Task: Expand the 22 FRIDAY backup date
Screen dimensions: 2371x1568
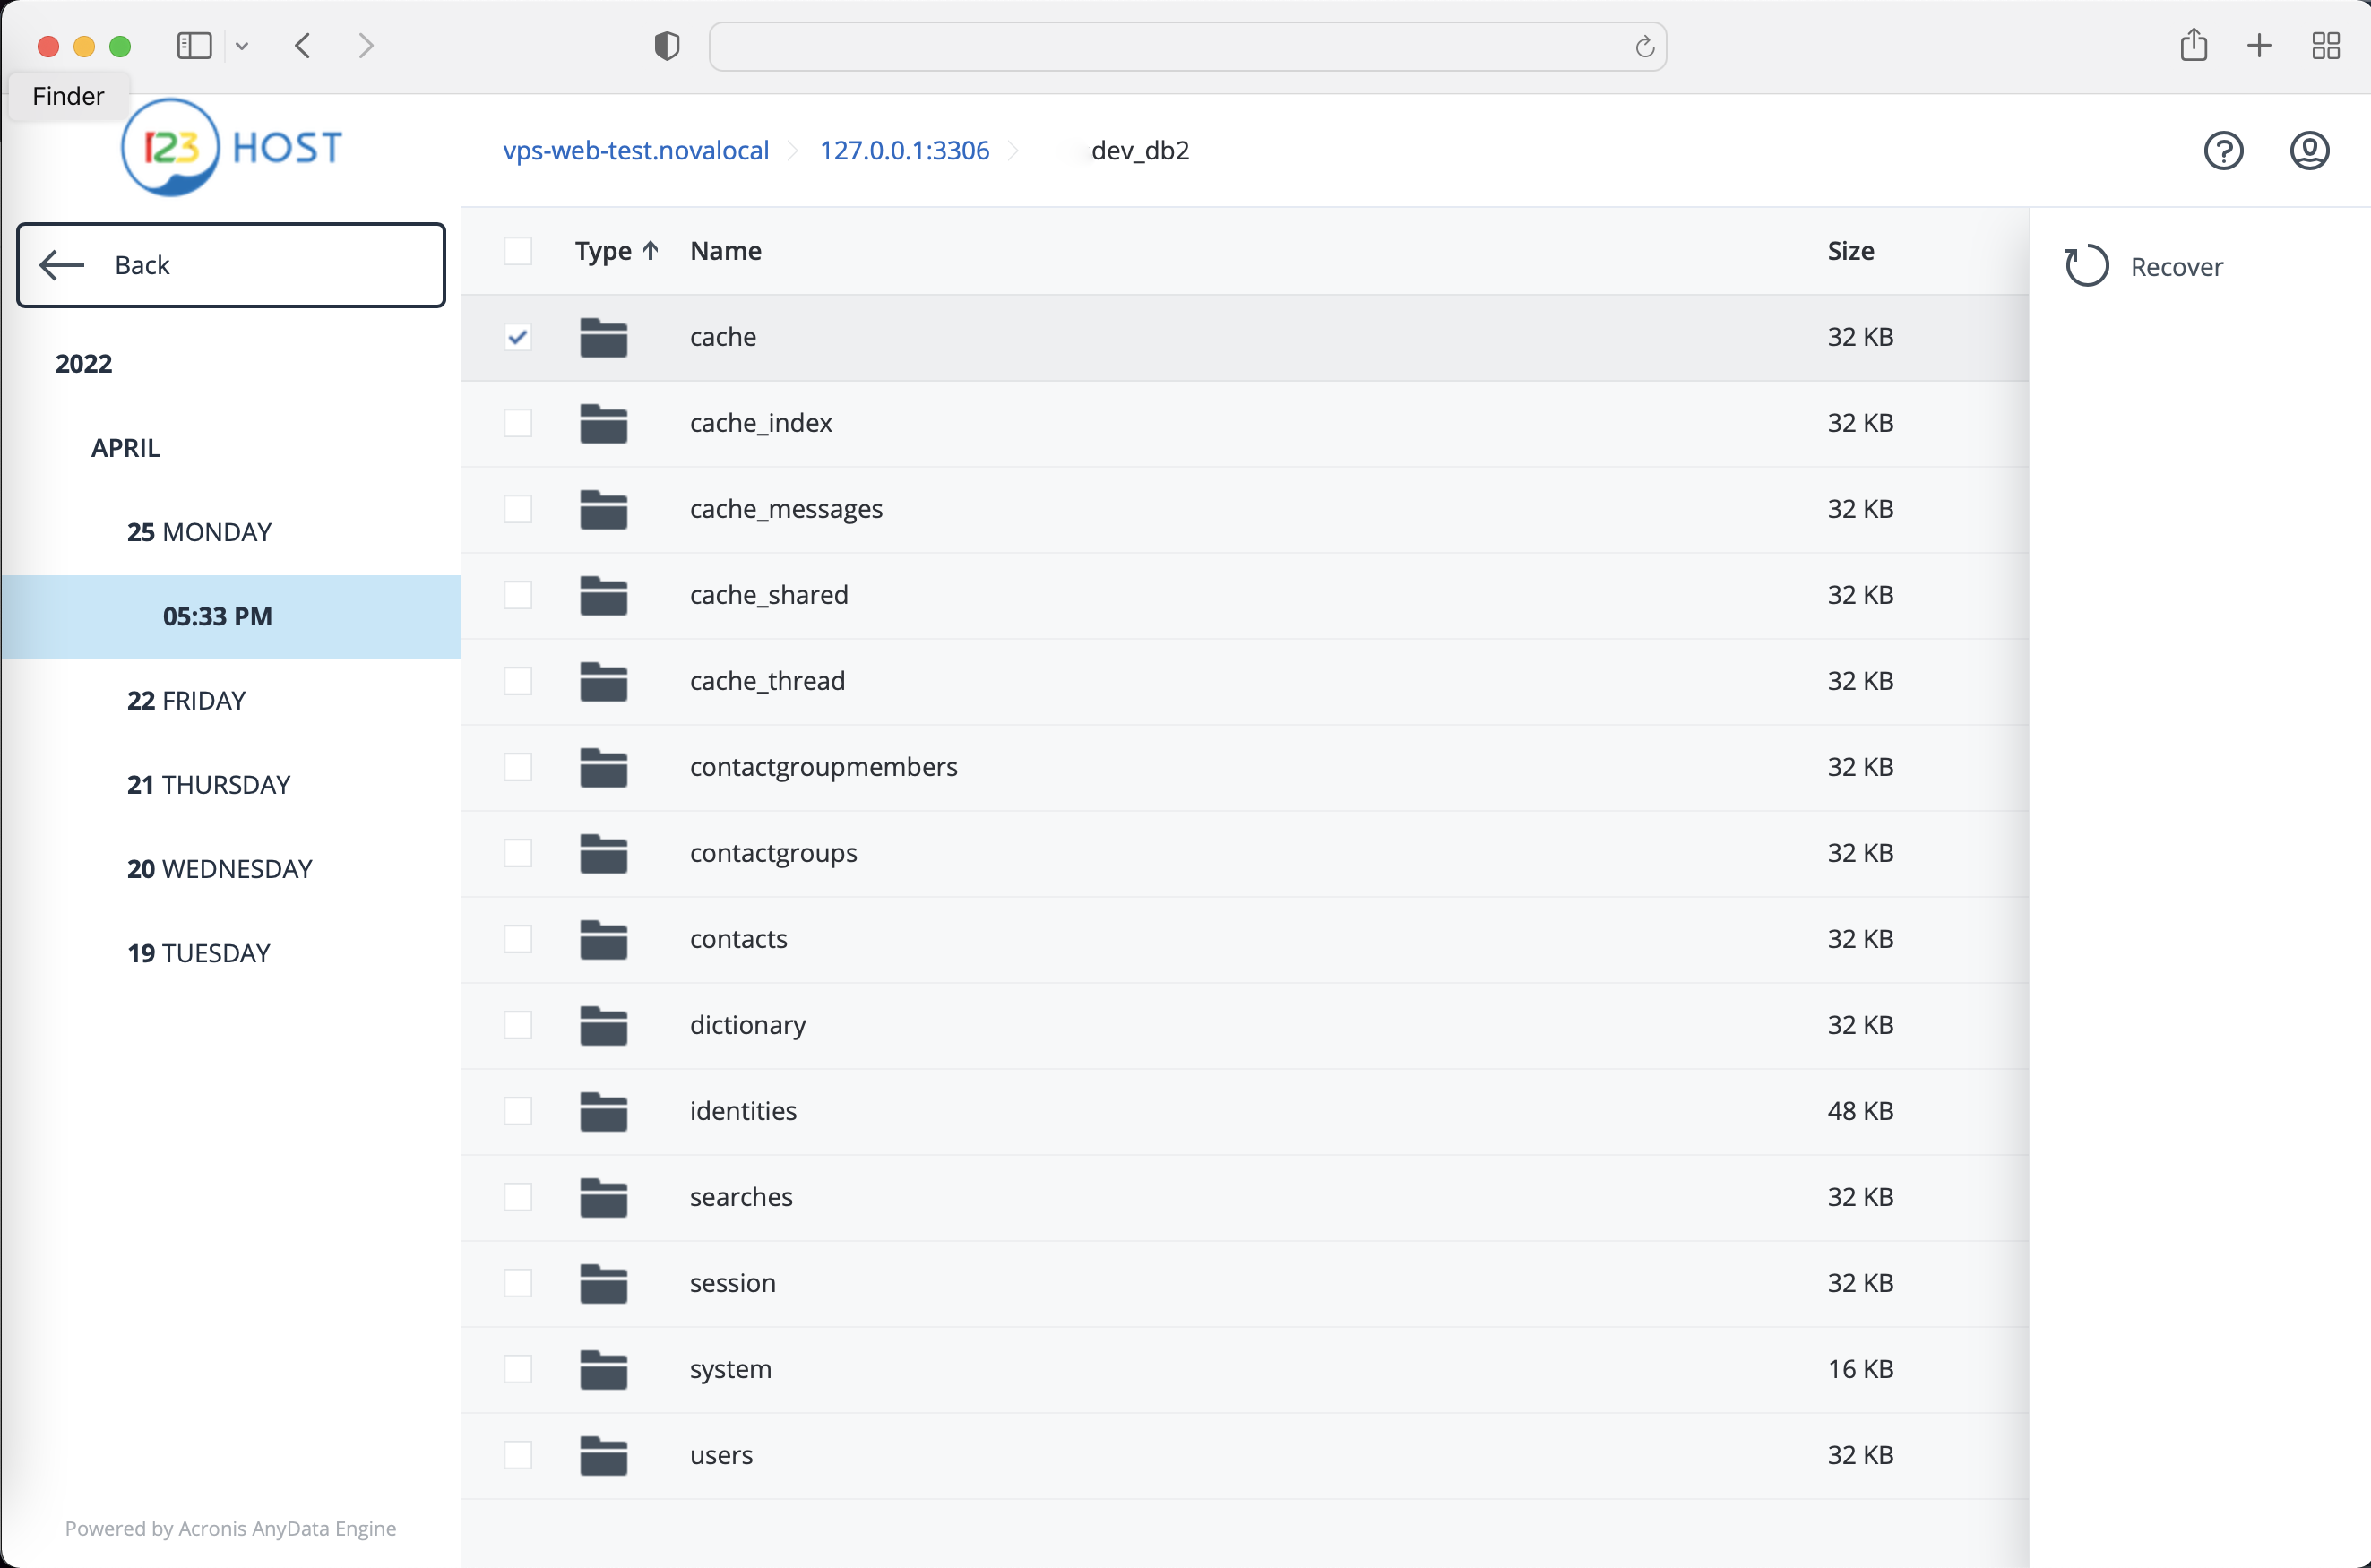Action: coord(186,700)
